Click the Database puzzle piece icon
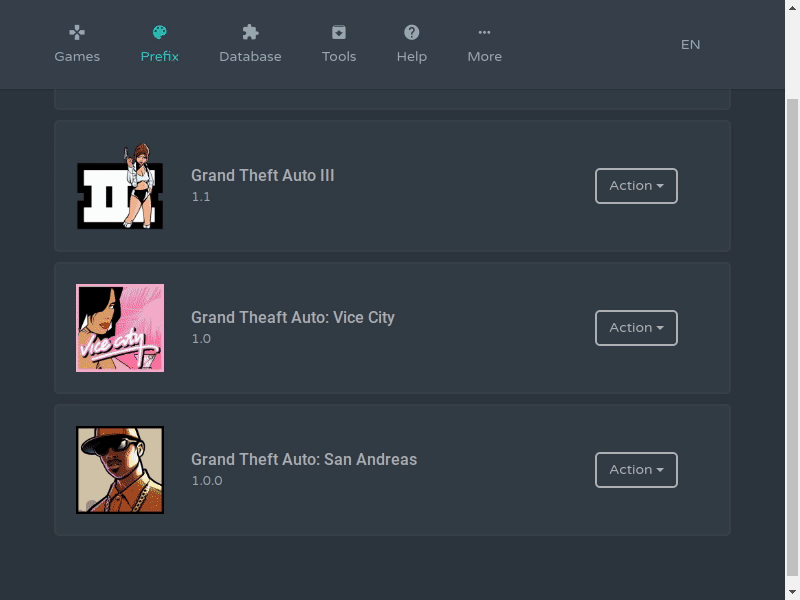 [250, 33]
